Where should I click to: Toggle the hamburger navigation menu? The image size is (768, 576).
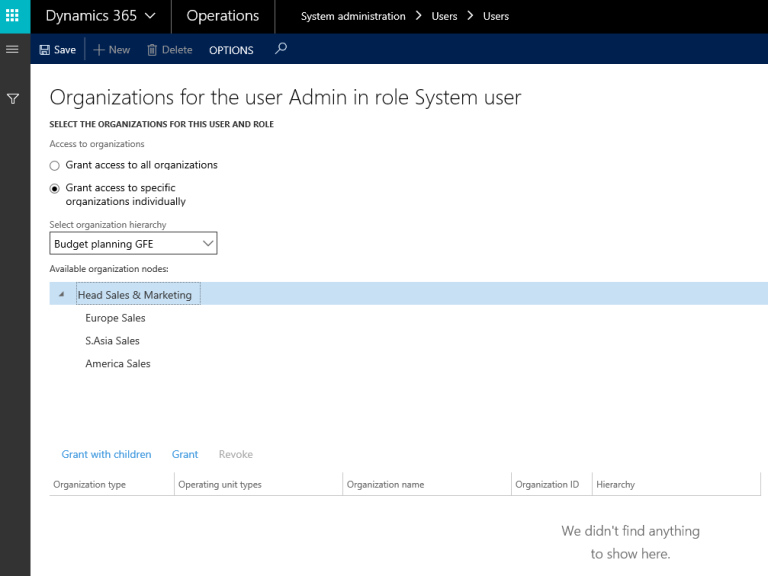(x=13, y=49)
